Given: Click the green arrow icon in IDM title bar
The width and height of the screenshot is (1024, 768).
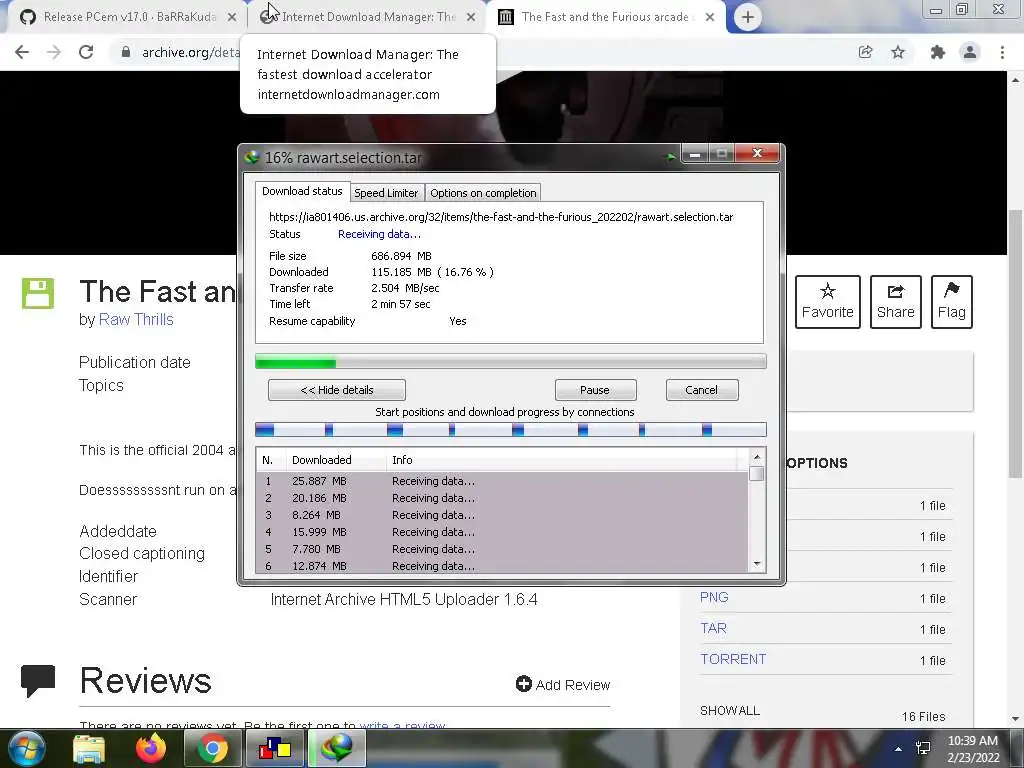Looking at the screenshot, I should [x=670, y=157].
